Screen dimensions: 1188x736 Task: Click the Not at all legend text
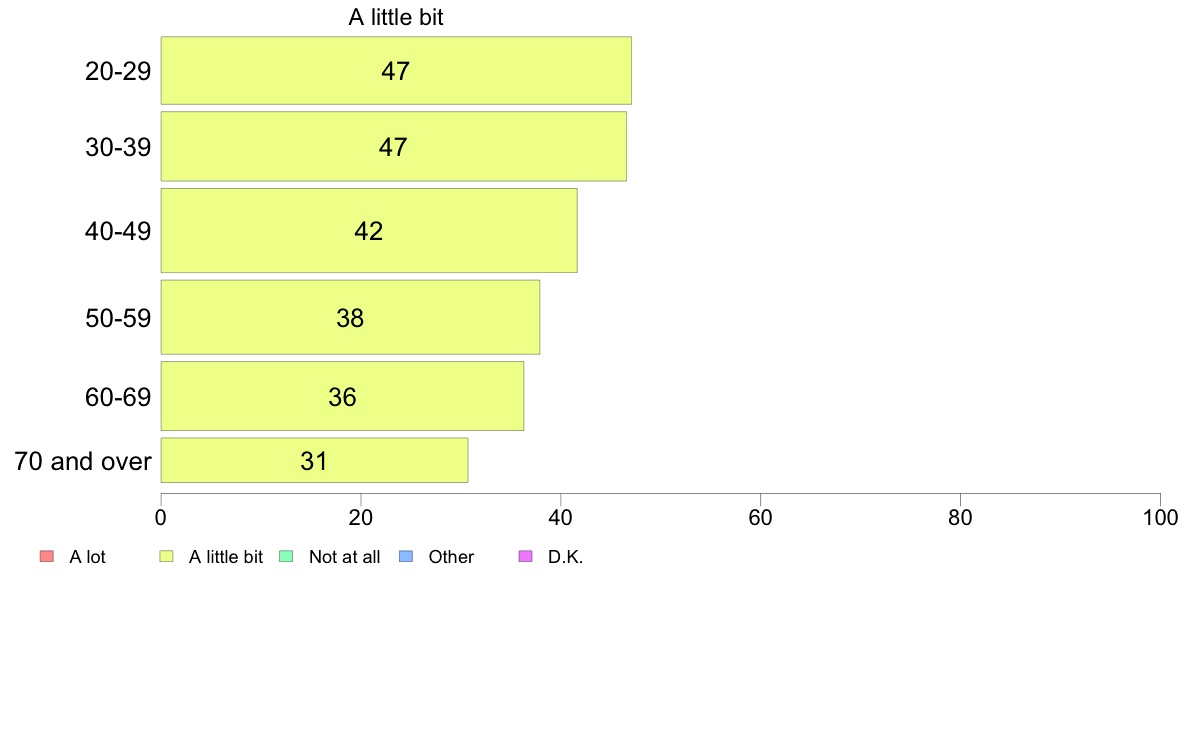[344, 557]
